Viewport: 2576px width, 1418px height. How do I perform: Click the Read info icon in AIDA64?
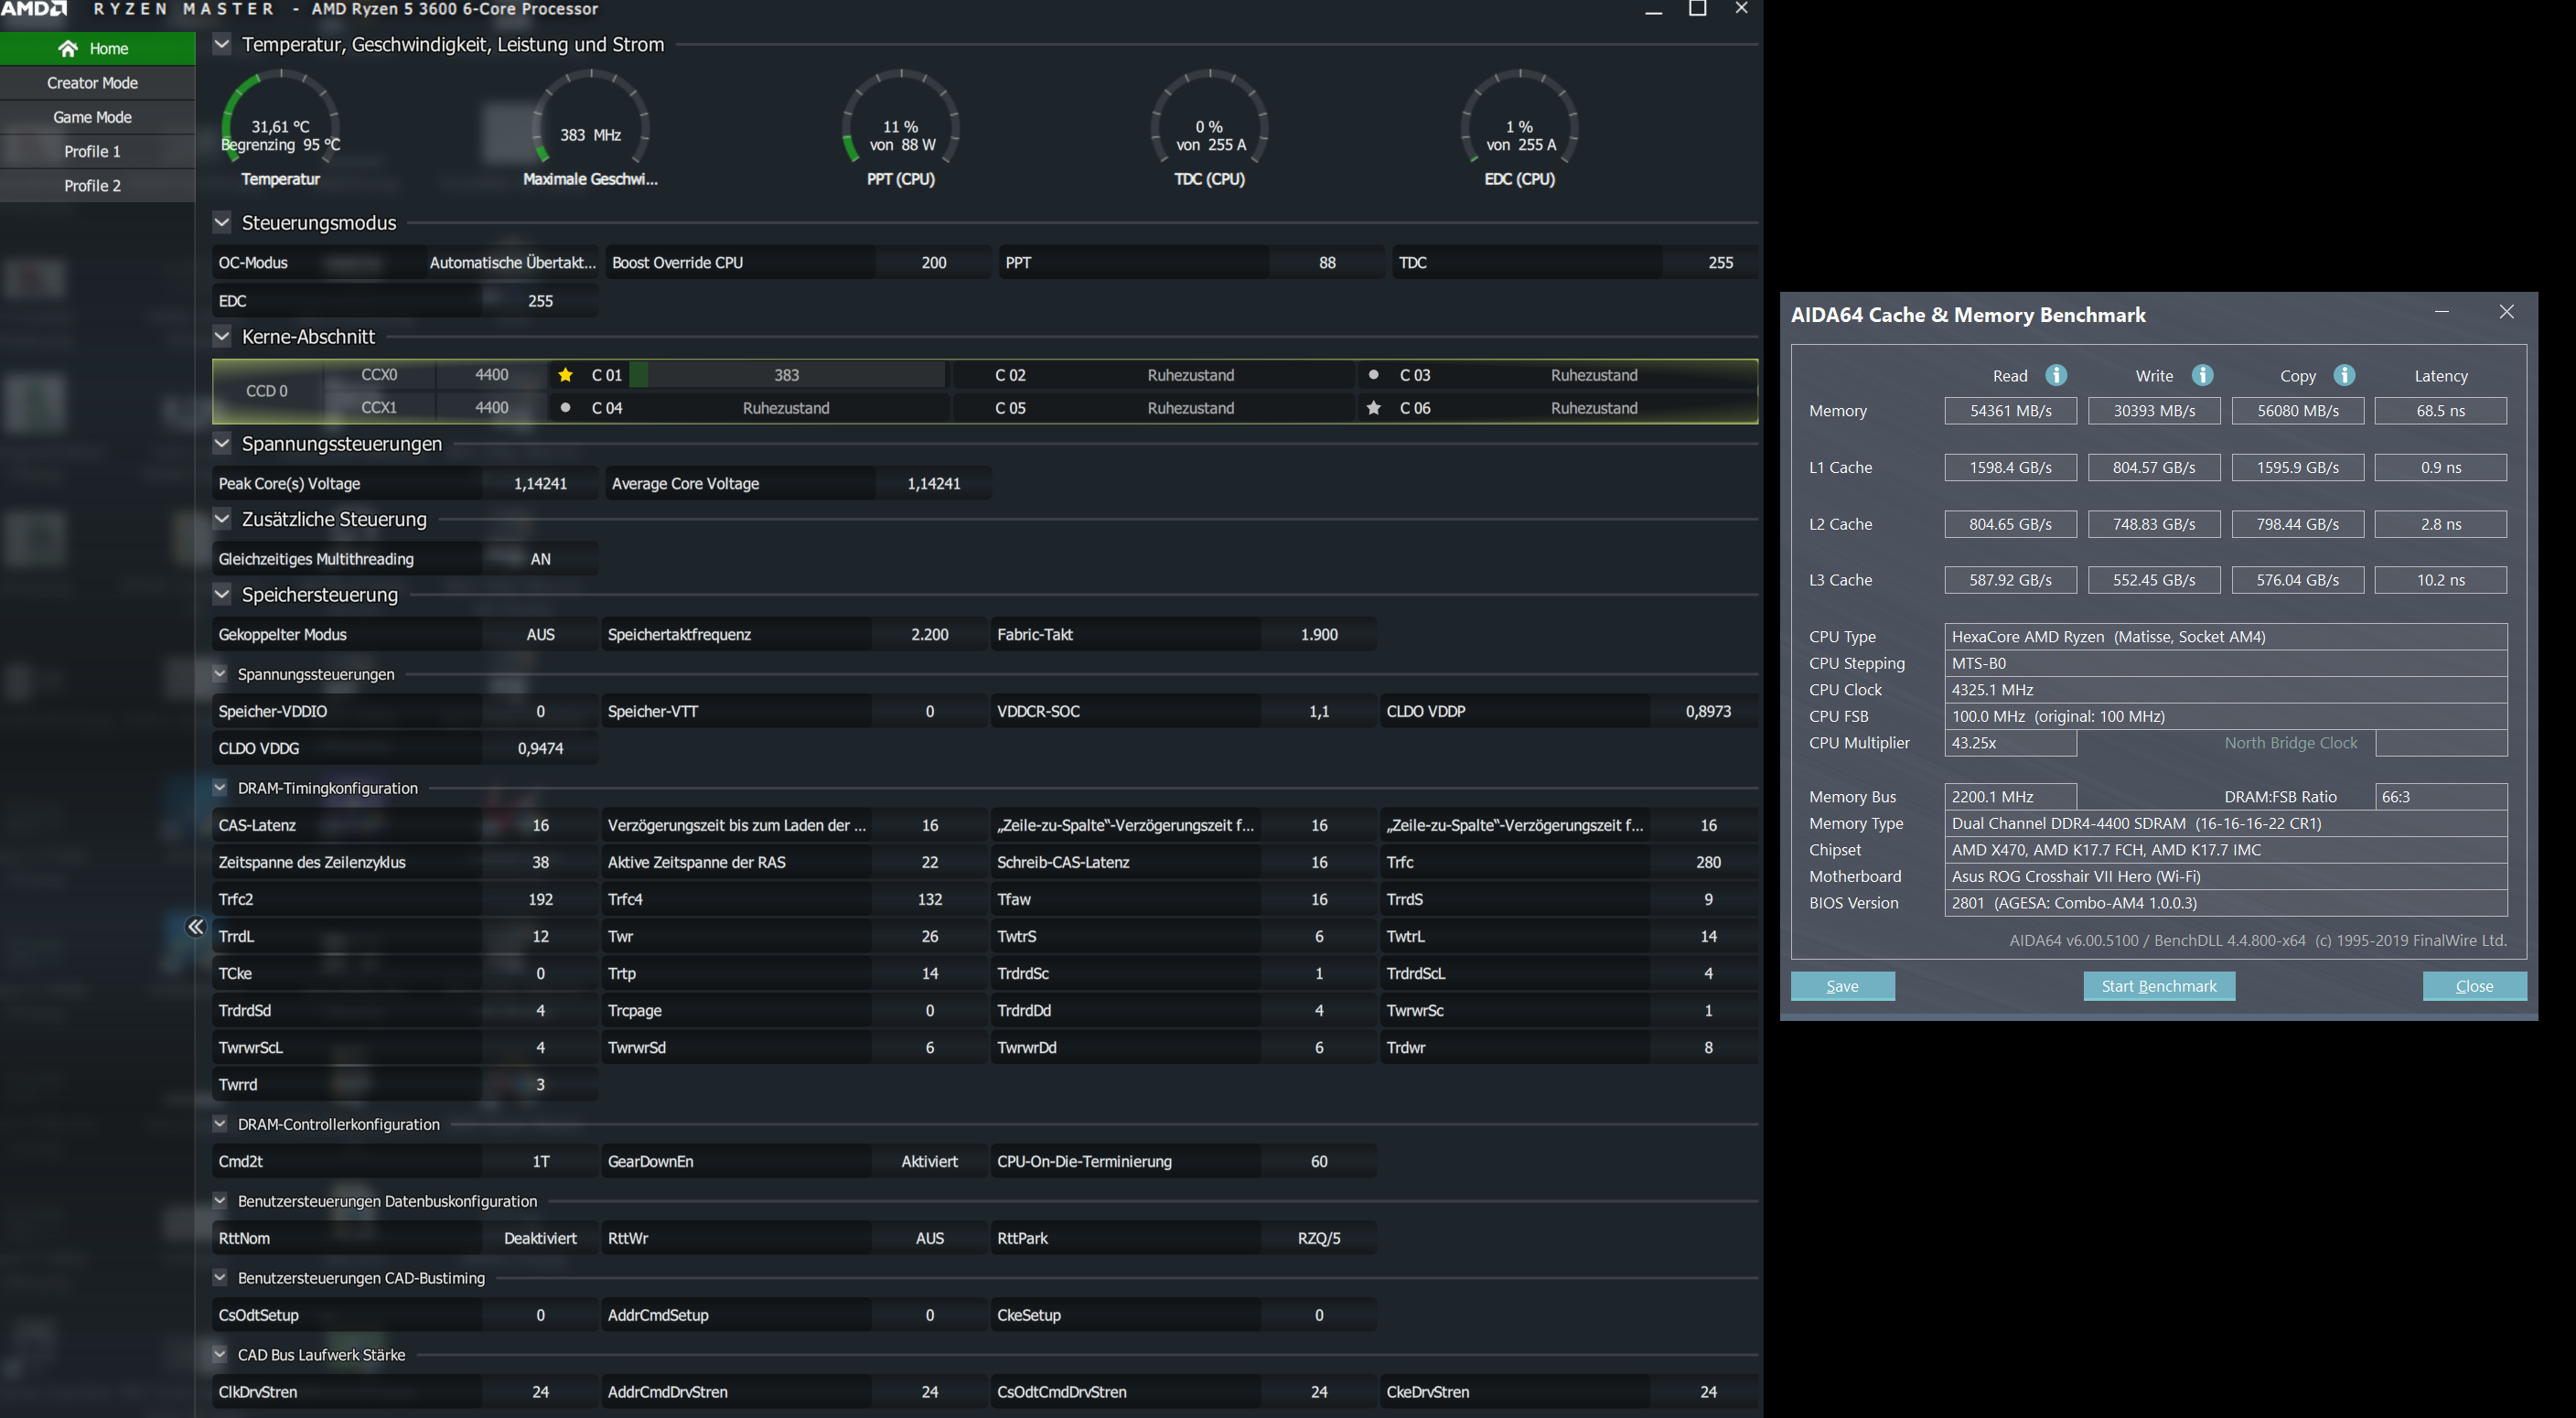coord(2056,375)
